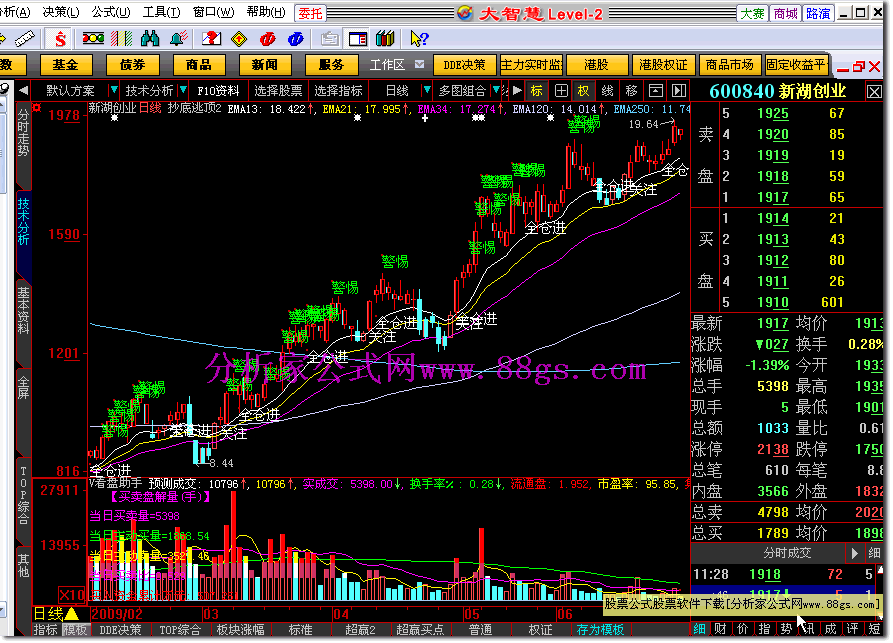Click the hide side panel arrow icon

pos(678,91)
